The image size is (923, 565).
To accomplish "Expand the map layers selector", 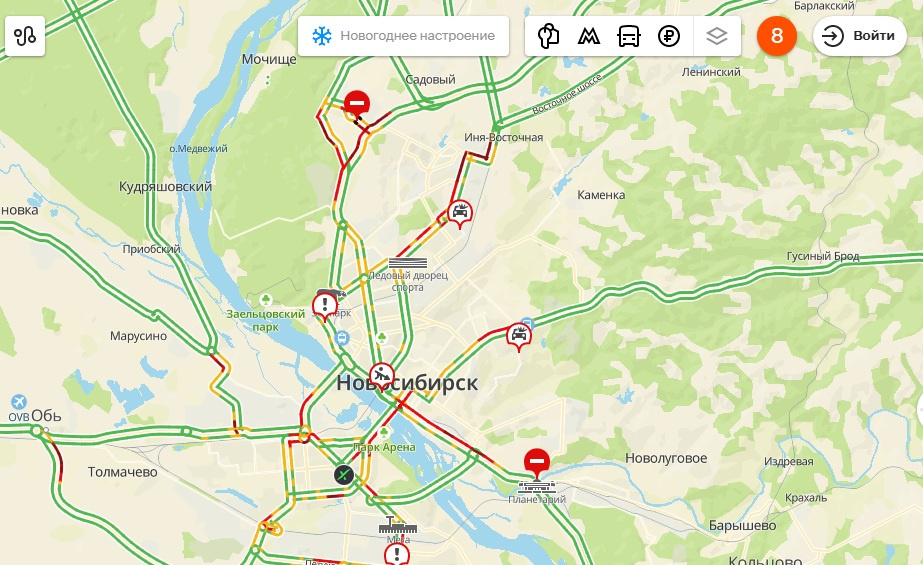I will [x=716, y=36].
